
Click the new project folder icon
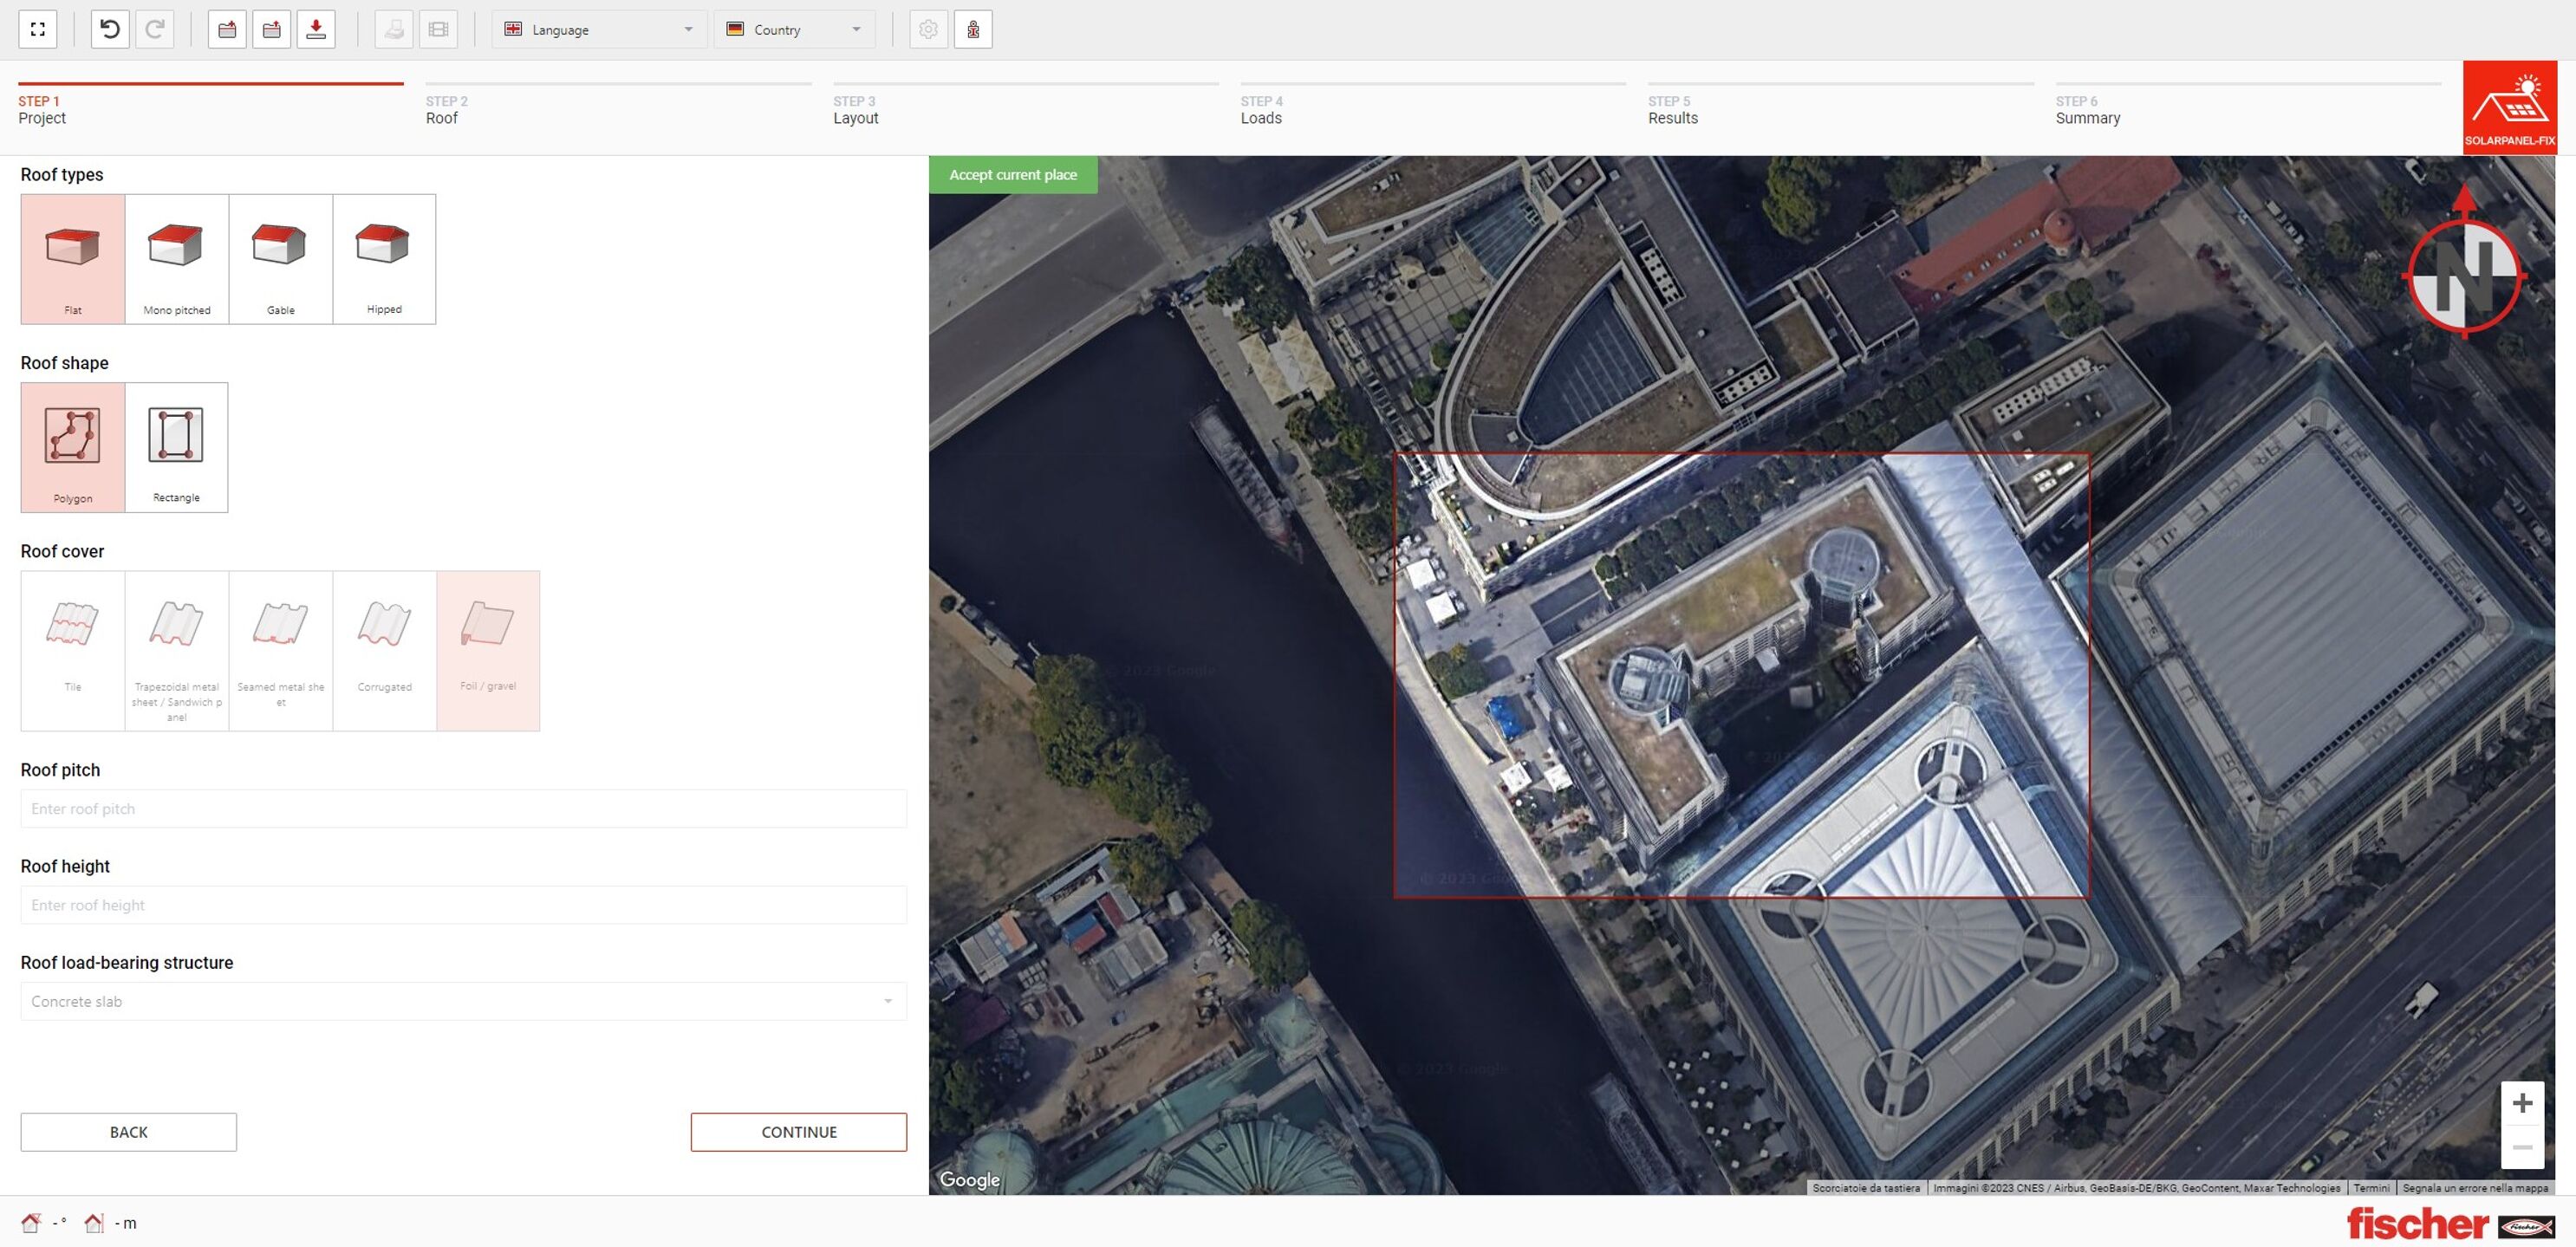pos(227,29)
